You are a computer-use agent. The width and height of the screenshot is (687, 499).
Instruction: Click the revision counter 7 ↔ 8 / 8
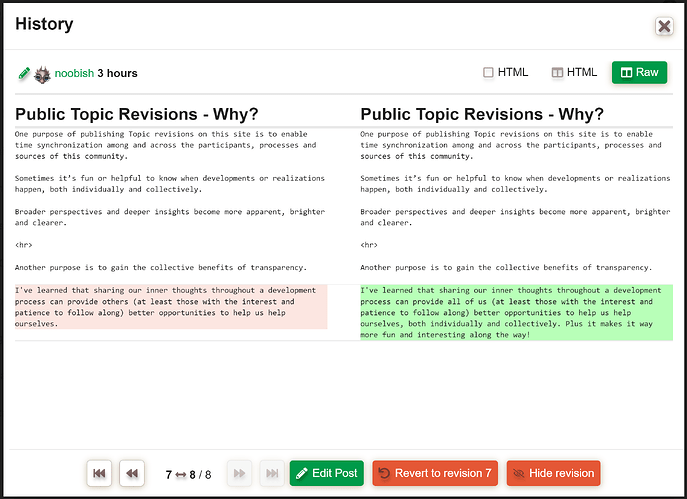pyautogui.click(x=188, y=474)
